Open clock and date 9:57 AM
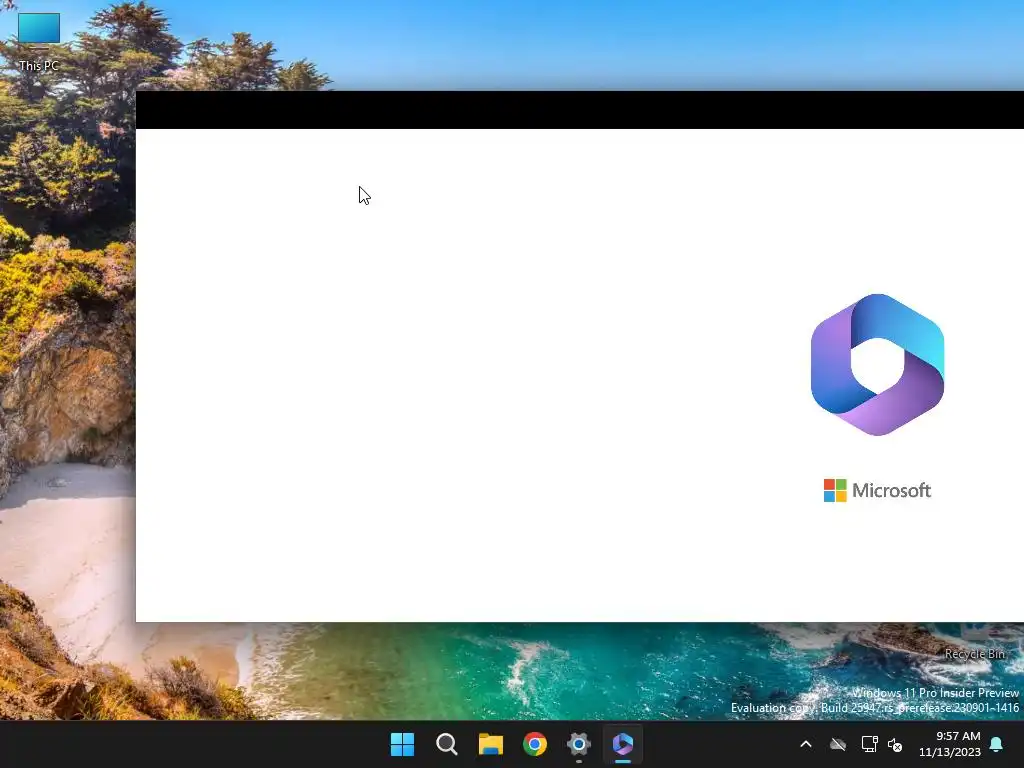Screen dimensions: 1024x768 tap(950, 744)
